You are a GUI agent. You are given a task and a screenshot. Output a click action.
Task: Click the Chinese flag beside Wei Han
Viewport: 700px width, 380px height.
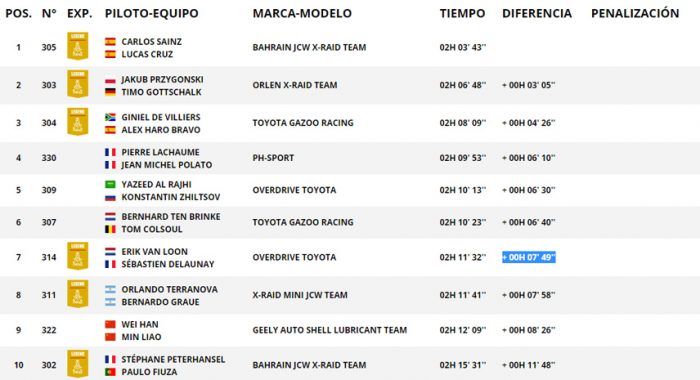point(110,324)
